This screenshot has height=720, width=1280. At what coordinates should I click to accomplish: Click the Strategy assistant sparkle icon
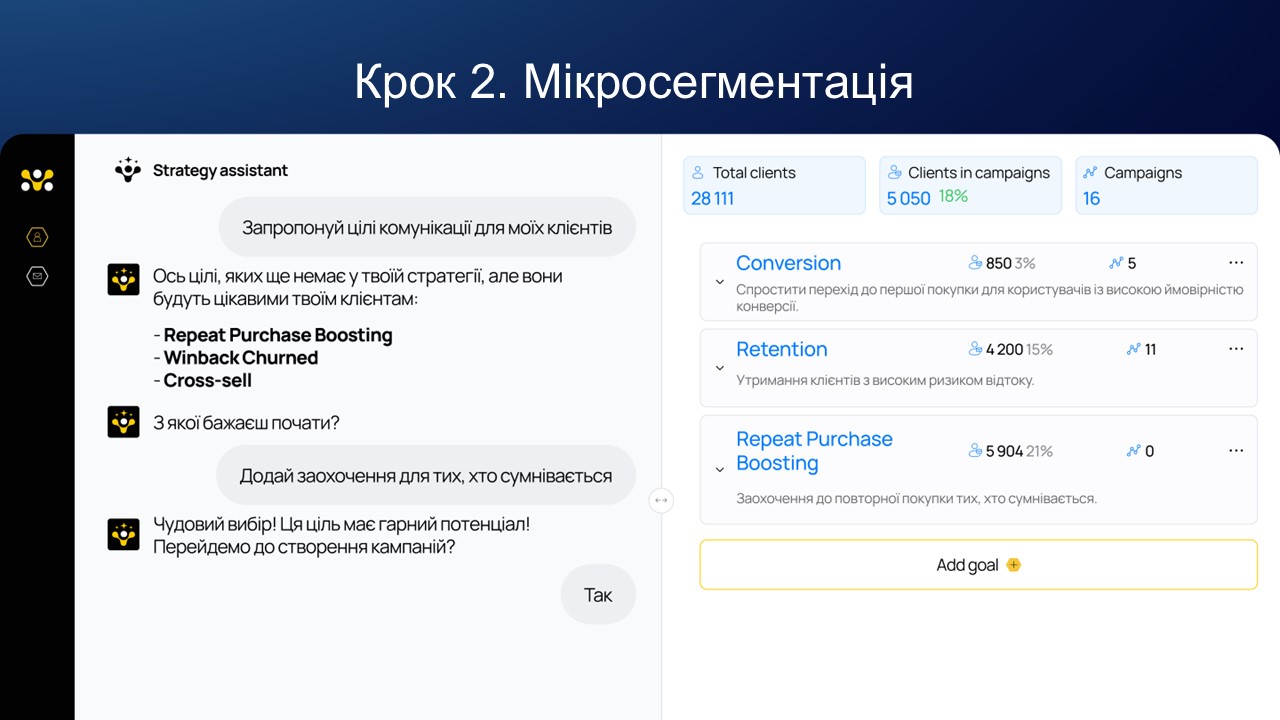click(128, 170)
